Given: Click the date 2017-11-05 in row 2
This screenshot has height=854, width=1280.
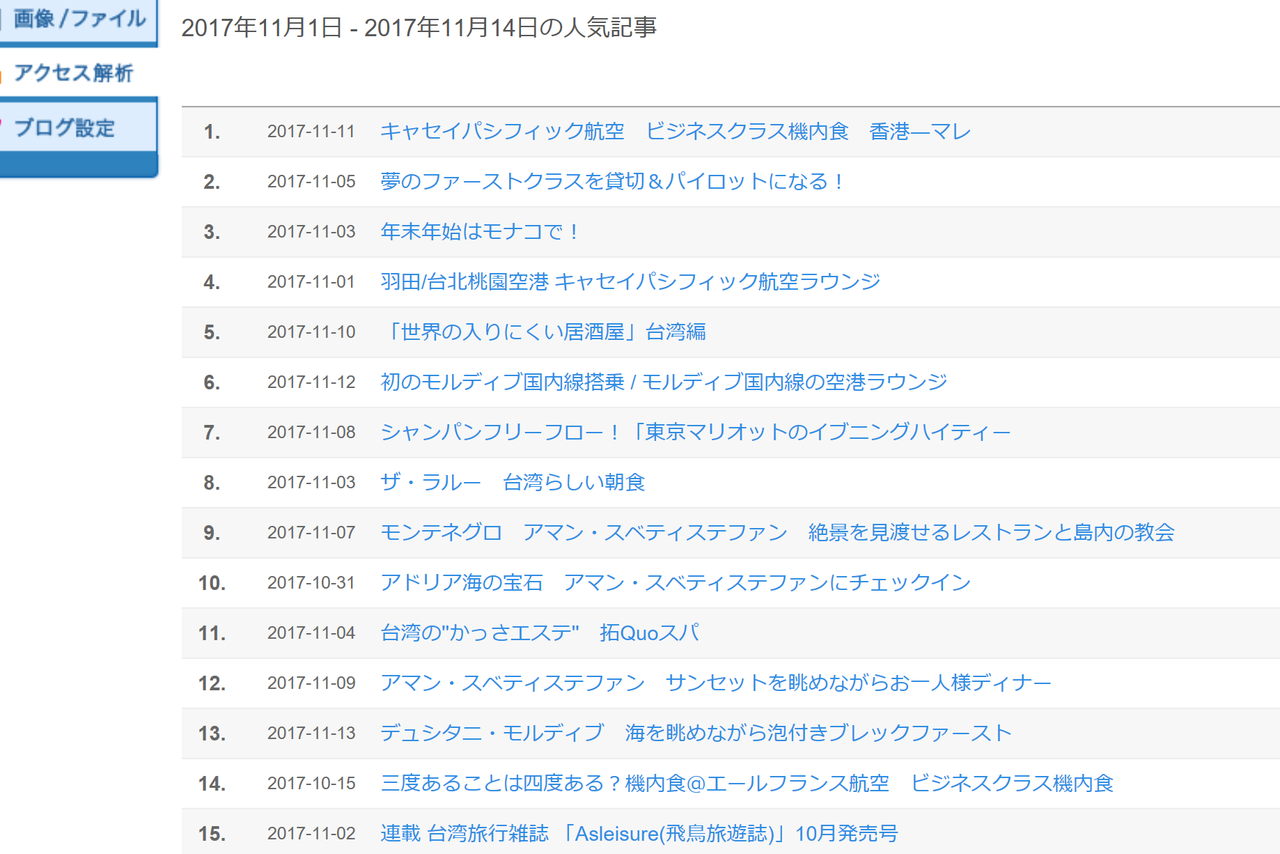Looking at the screenshot, I should click(x=311, y=182).
